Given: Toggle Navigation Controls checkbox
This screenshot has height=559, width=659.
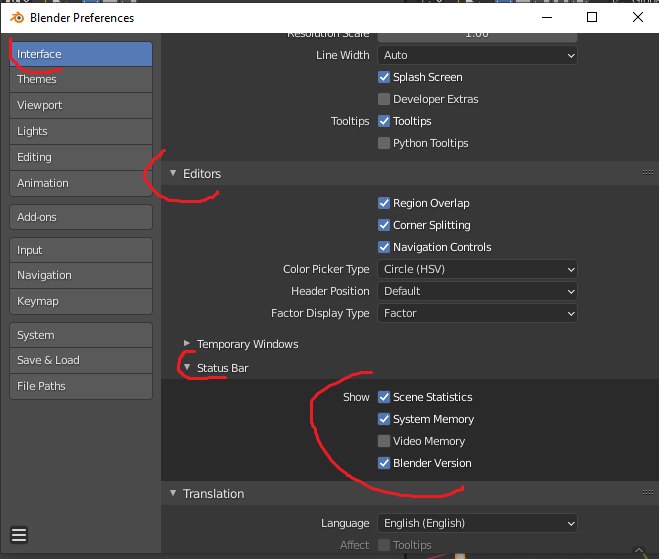Looking at the screenshot, I should click(x=384, y=247).
